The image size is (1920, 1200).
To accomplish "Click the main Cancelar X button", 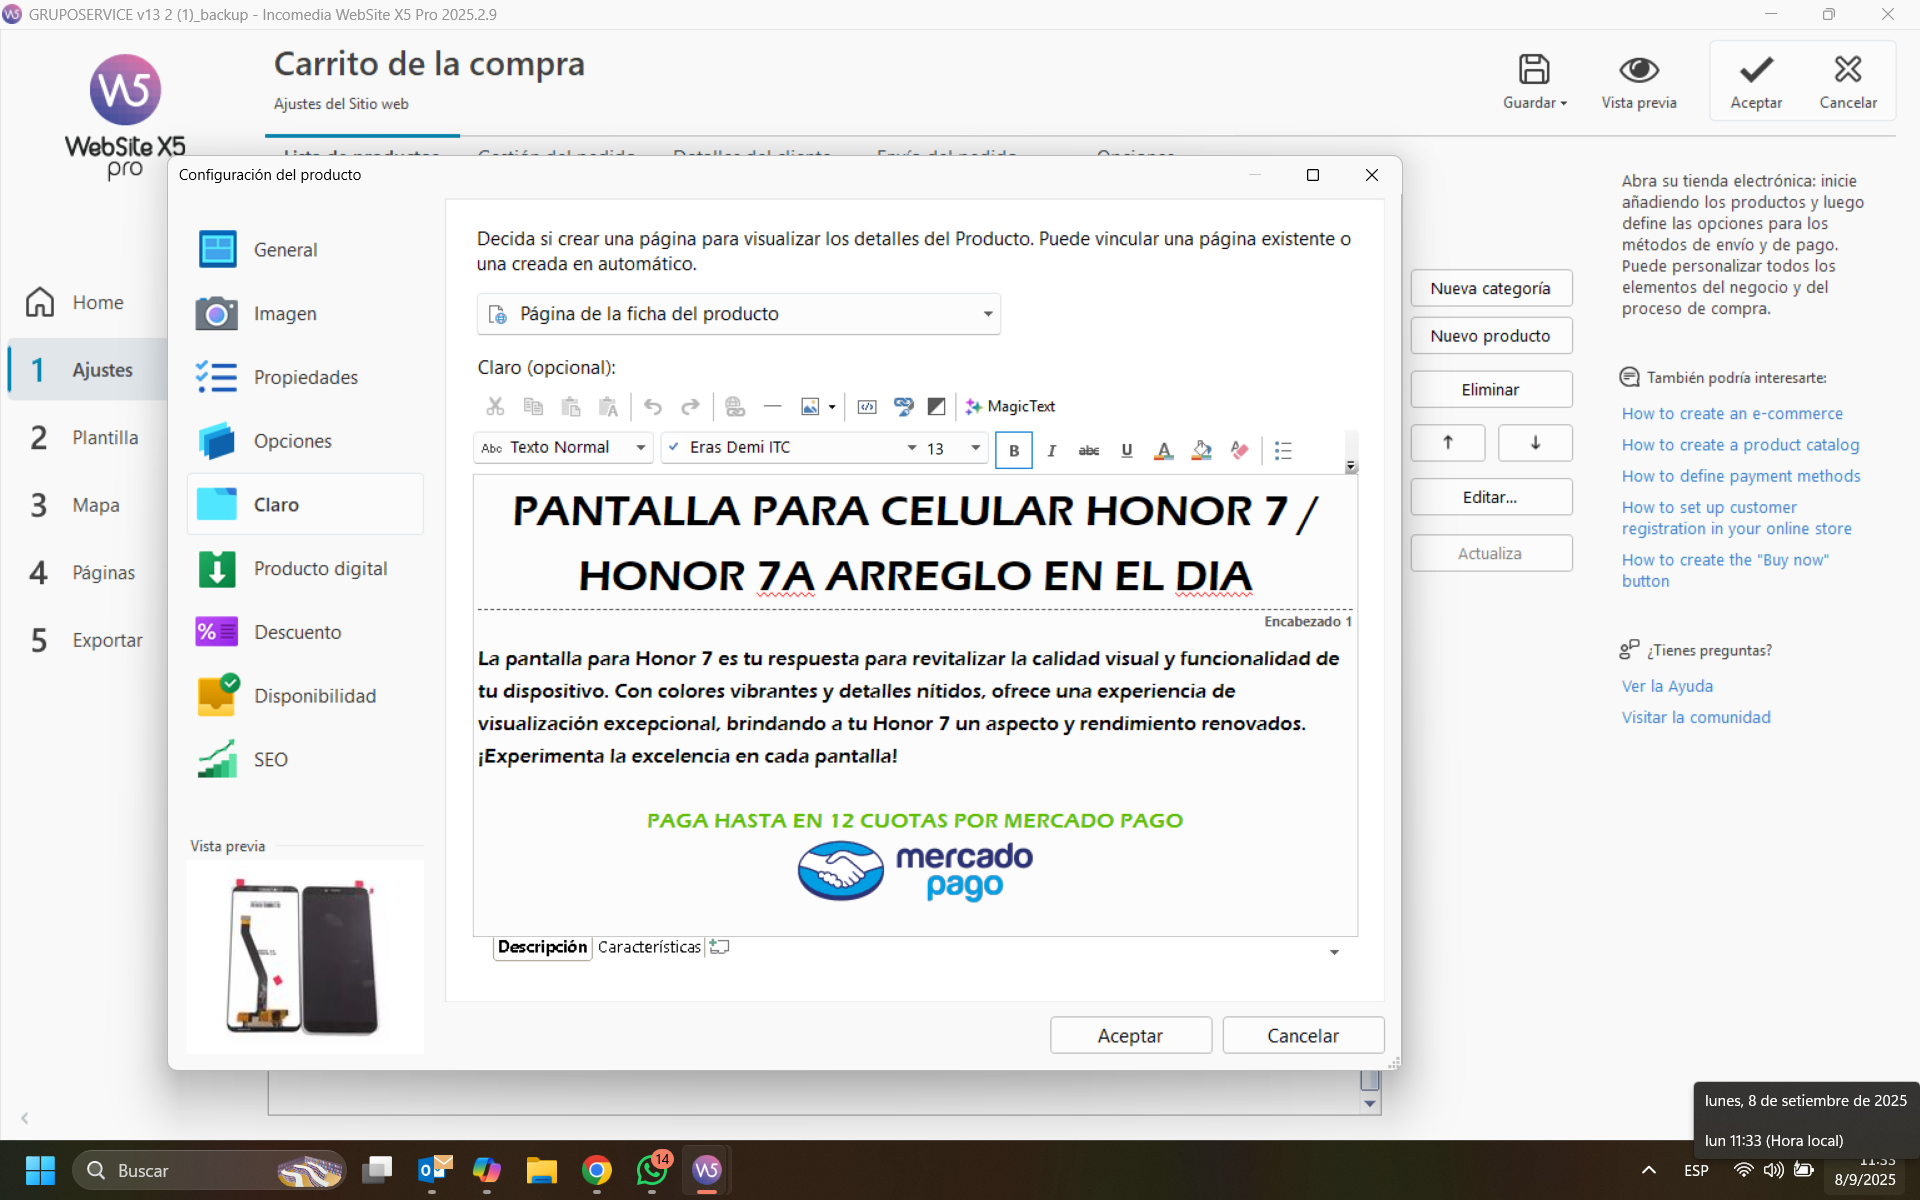I will coord(1848,81).
